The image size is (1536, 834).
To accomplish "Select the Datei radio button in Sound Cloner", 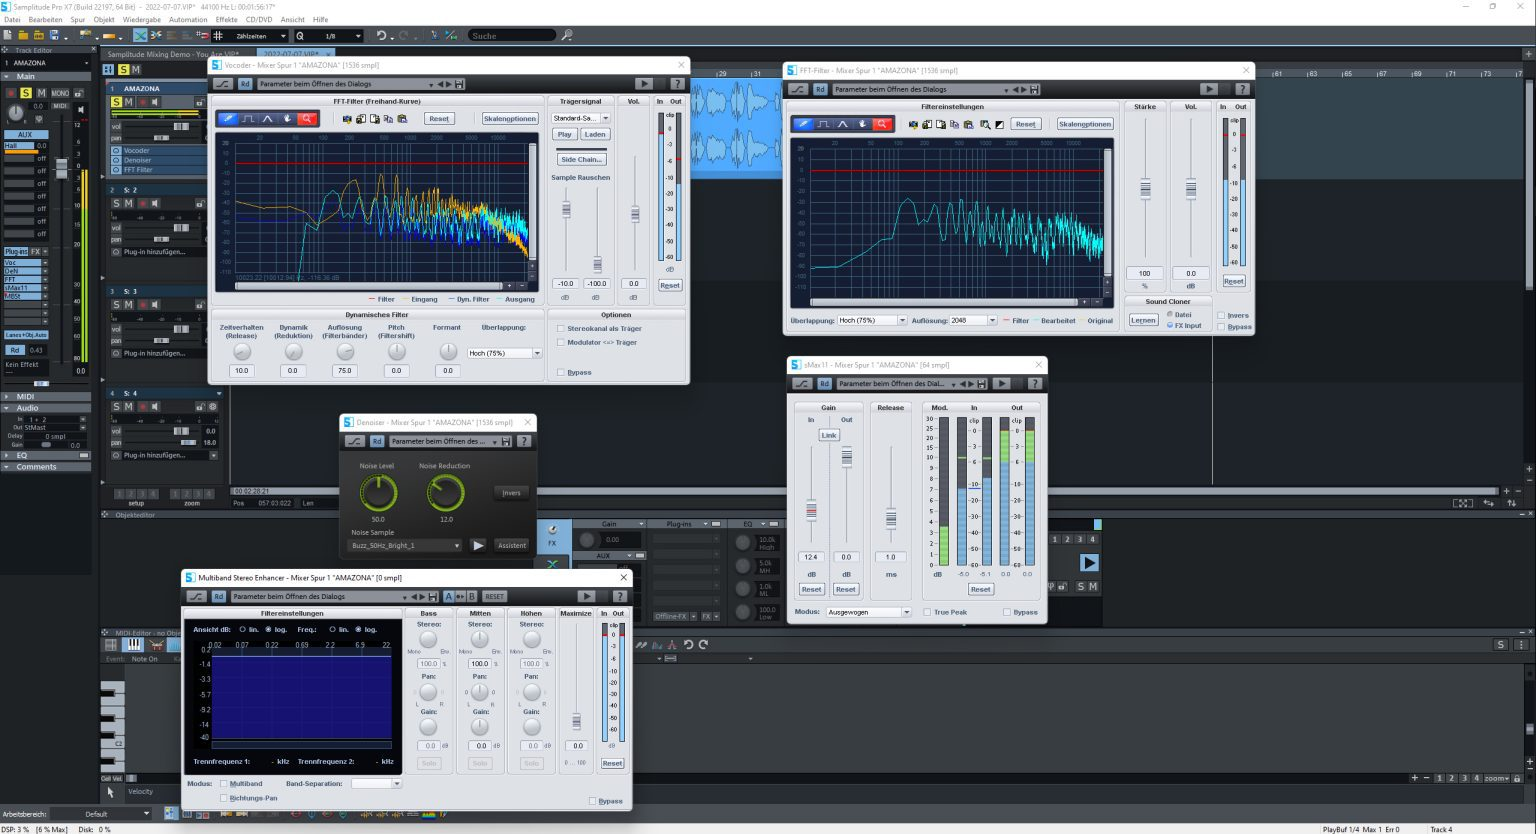I will [1170, 314].
